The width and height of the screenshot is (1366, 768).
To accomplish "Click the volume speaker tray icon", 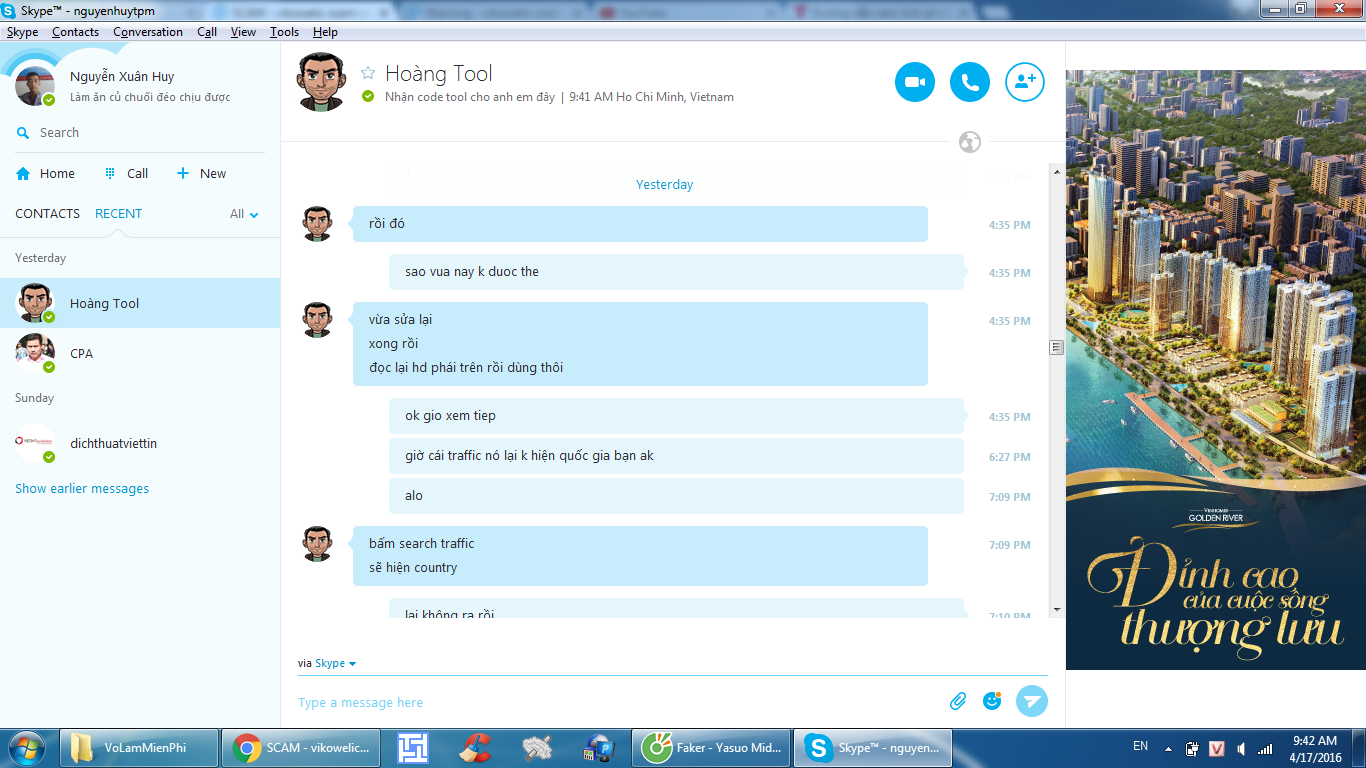I will coord(1241,748).
